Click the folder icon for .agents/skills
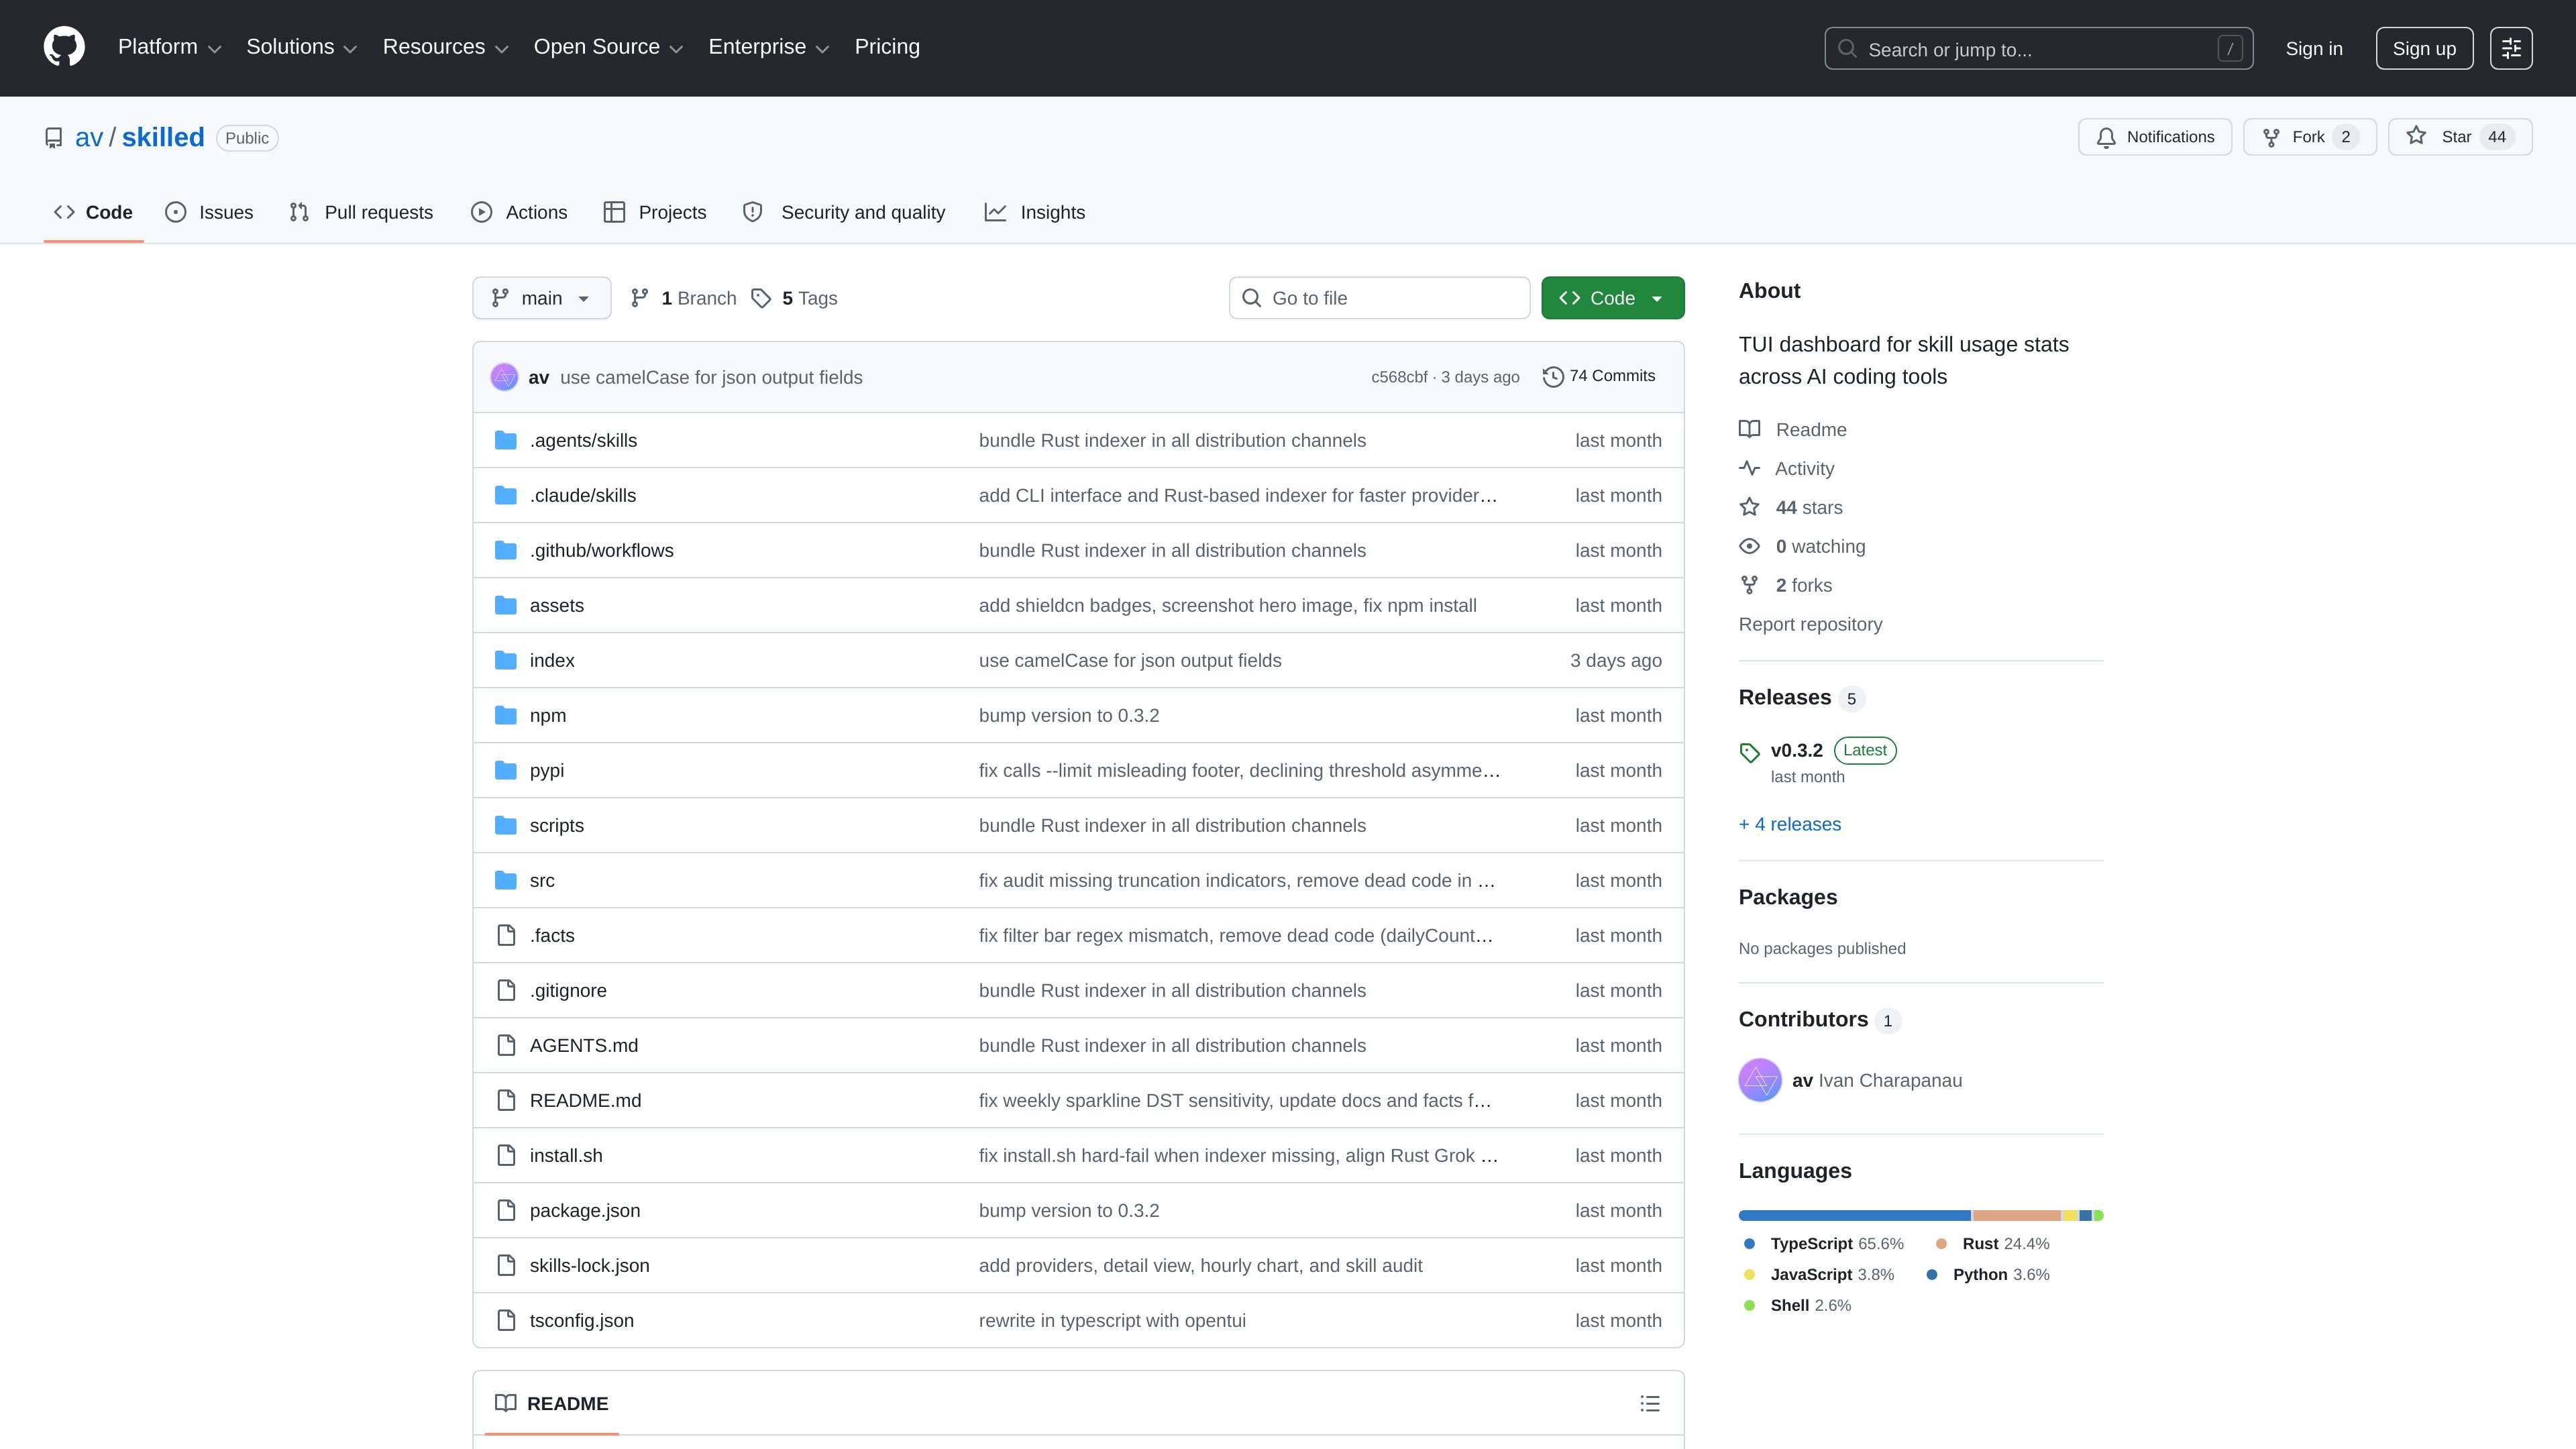The width and height of the screenshot is (2576, 1449). click(506, 440)
